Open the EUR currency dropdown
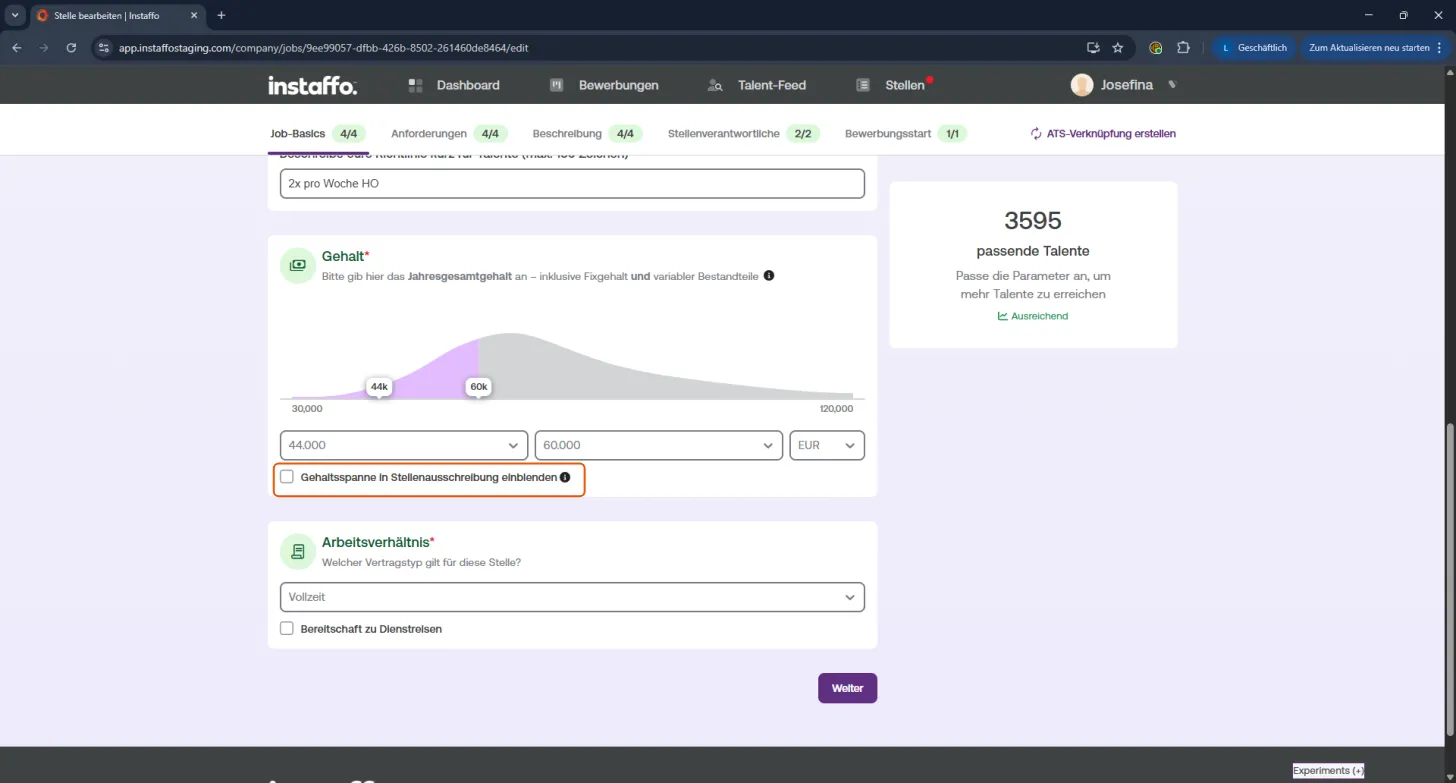 coord(827,445)
